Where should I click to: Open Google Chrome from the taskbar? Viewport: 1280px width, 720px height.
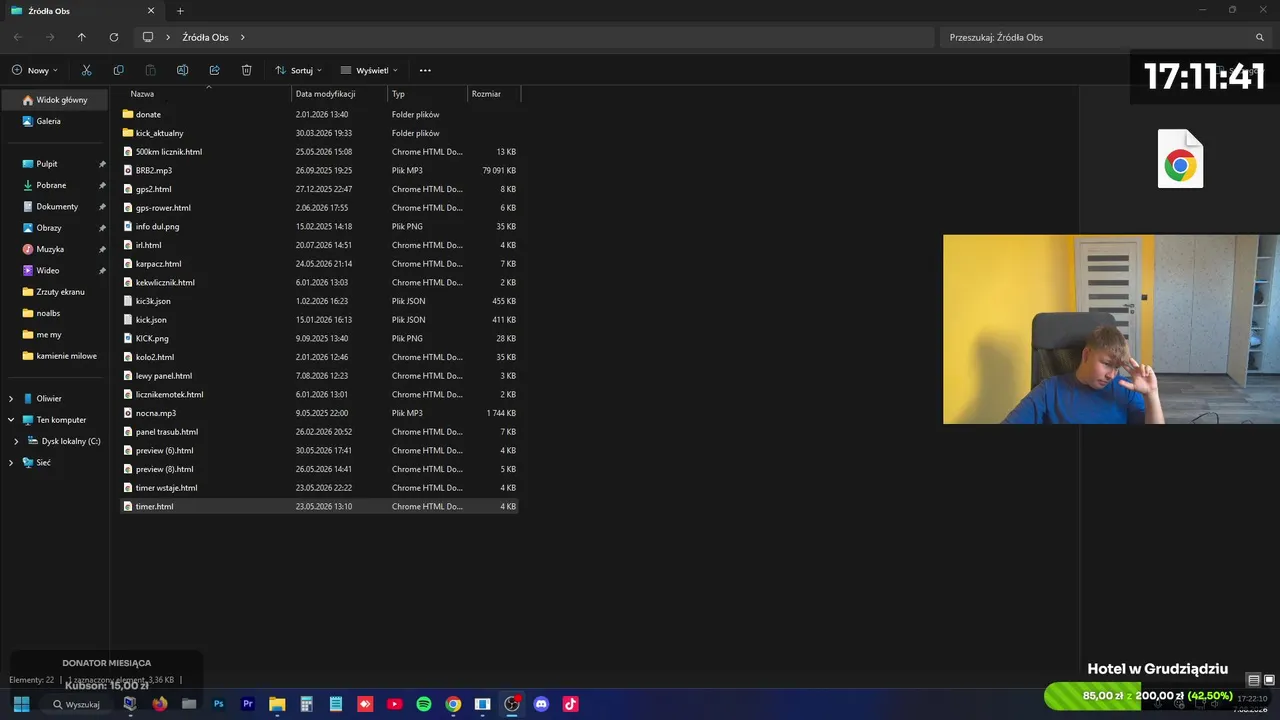click(453, 704)
